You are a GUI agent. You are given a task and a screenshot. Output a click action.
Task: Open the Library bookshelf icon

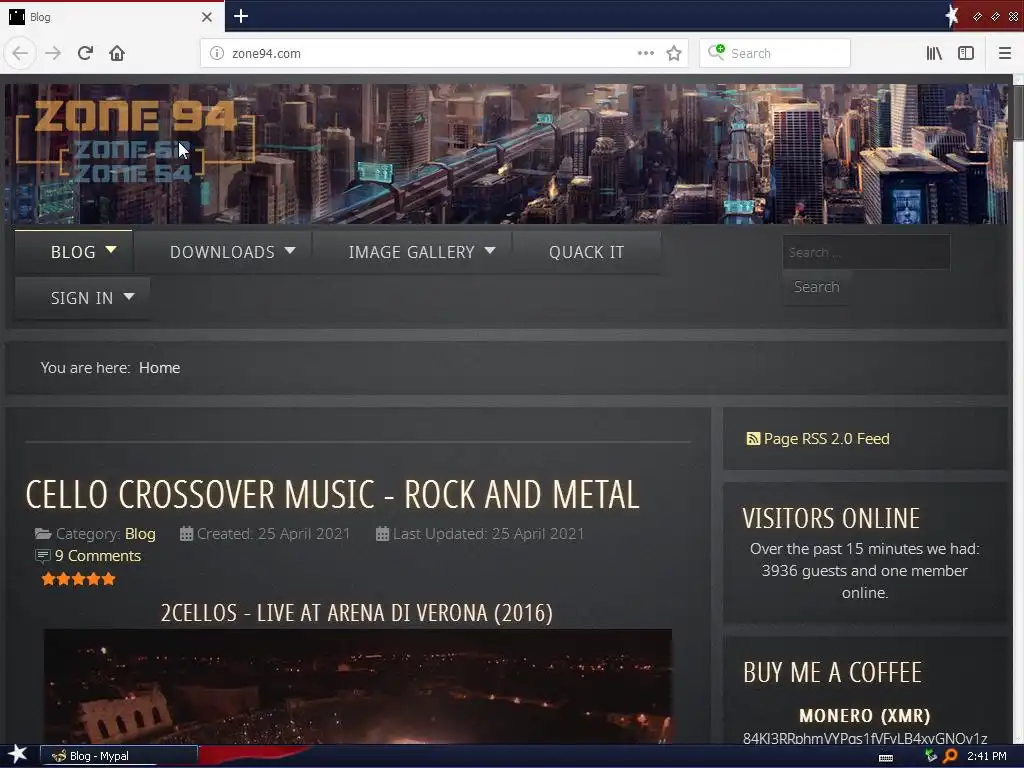pyautogui.click(x=934, y=53)
